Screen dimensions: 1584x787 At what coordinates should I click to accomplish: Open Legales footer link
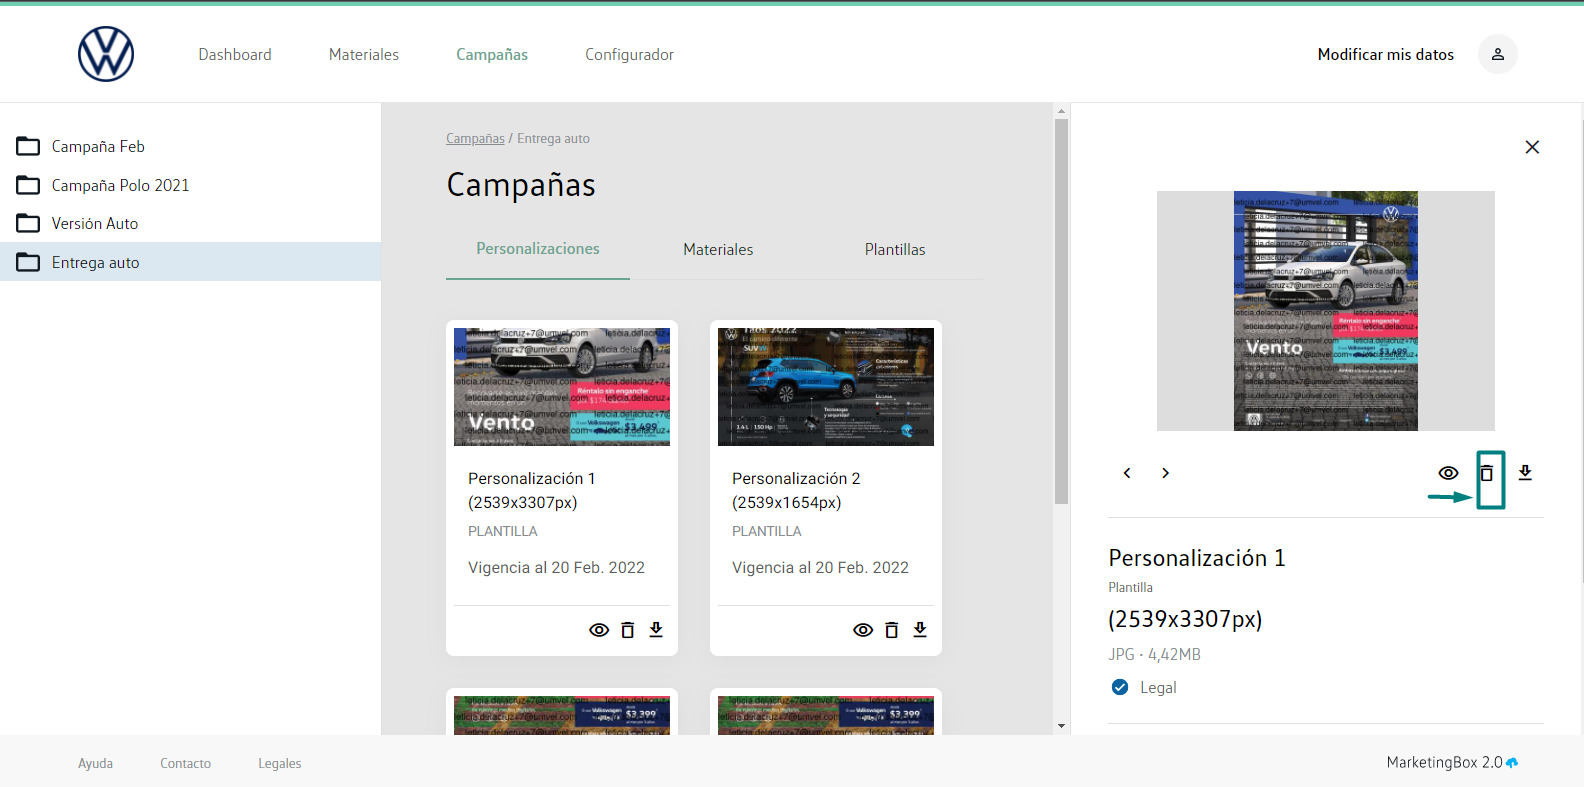click(x=280, y=763)
